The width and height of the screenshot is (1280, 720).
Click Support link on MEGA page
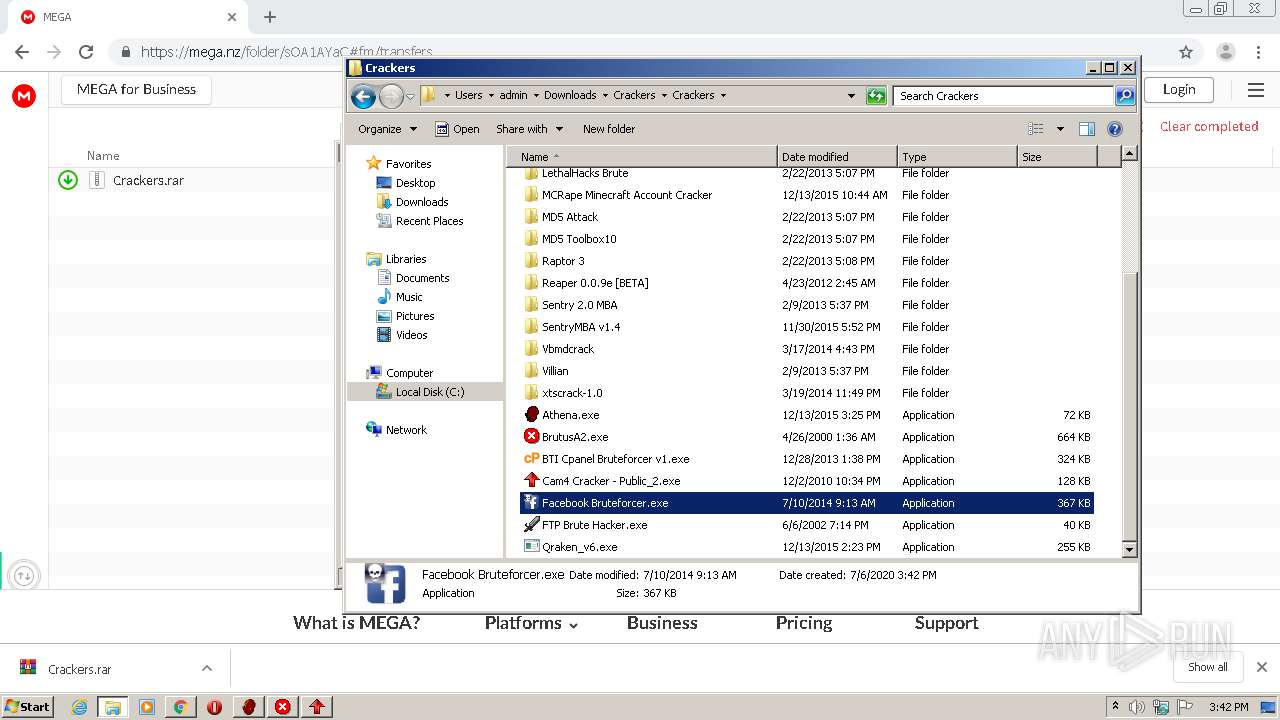coord(946,623)
